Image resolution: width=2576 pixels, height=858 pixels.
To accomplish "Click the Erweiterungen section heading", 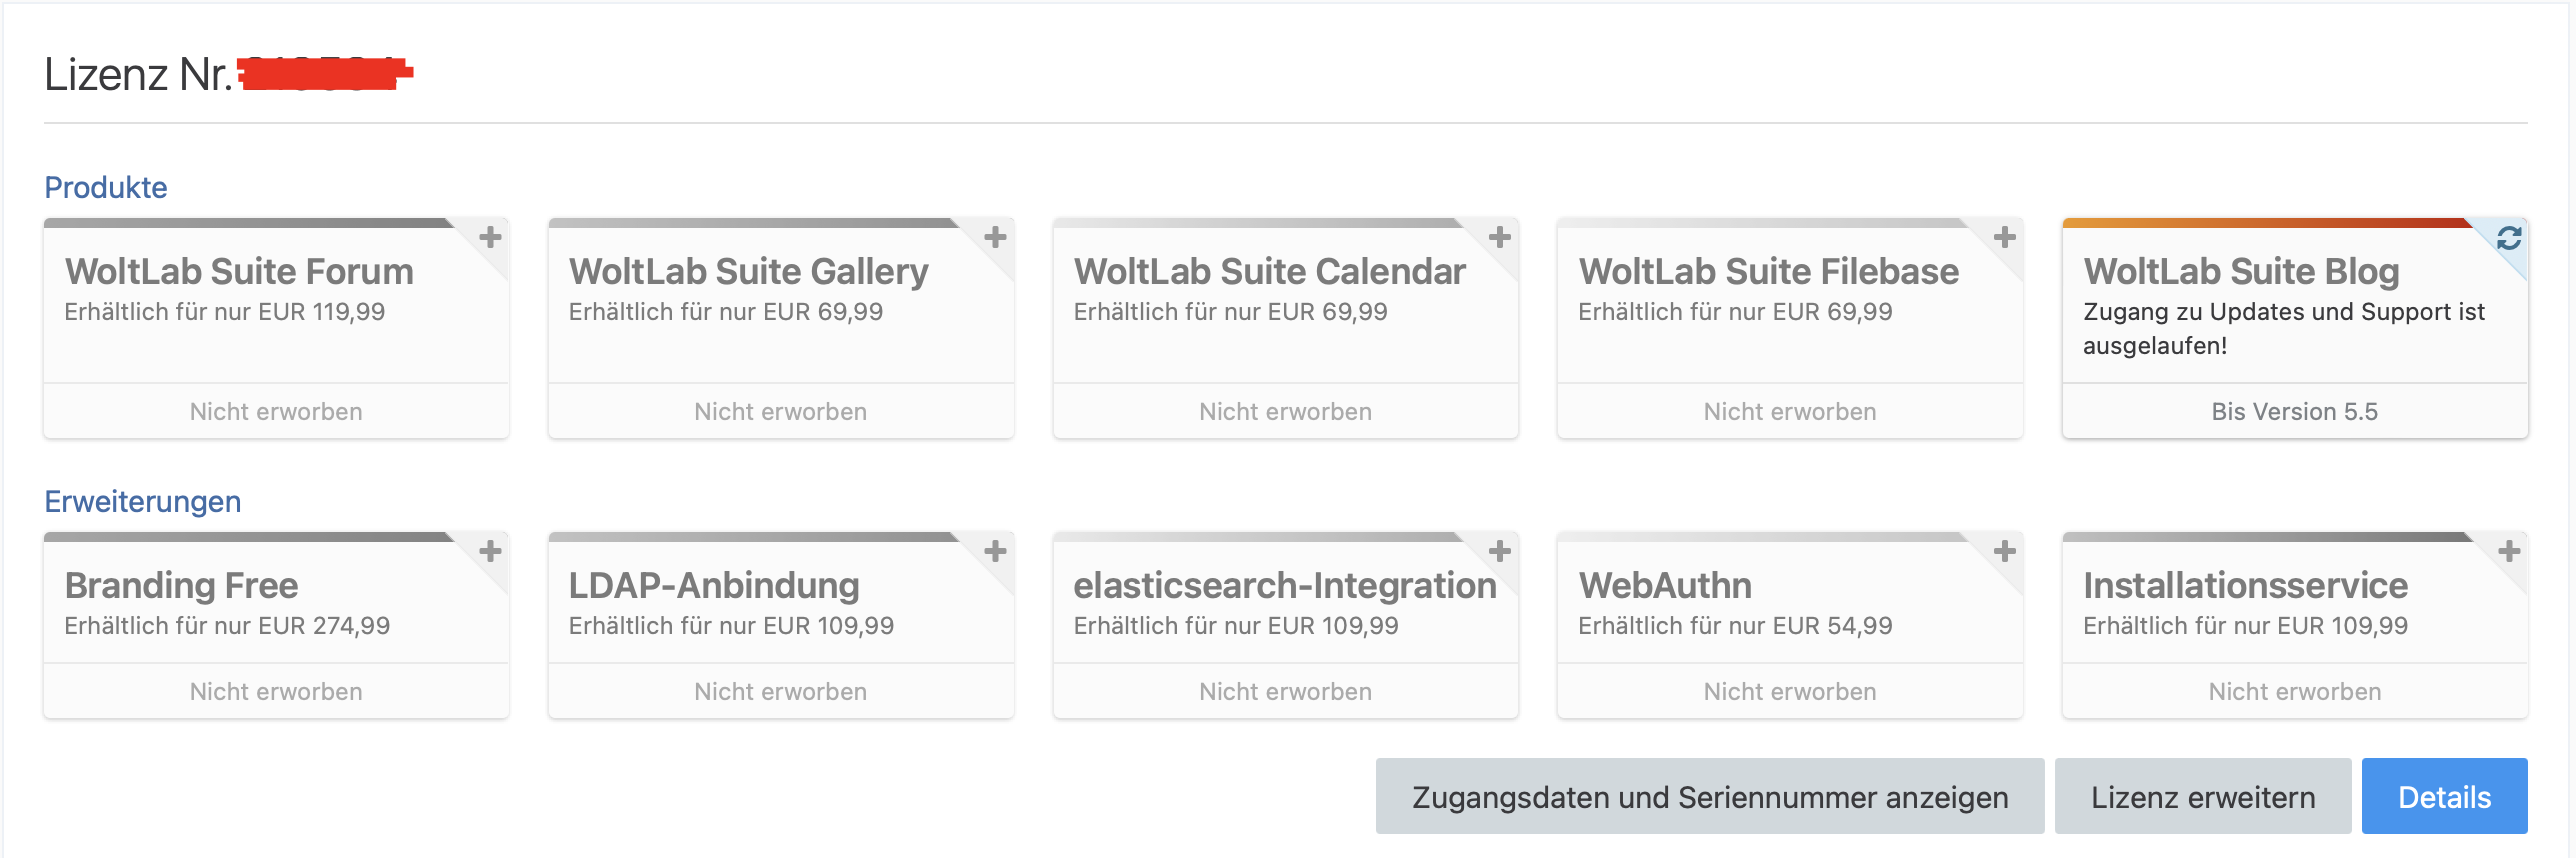I will pos(143,502).
